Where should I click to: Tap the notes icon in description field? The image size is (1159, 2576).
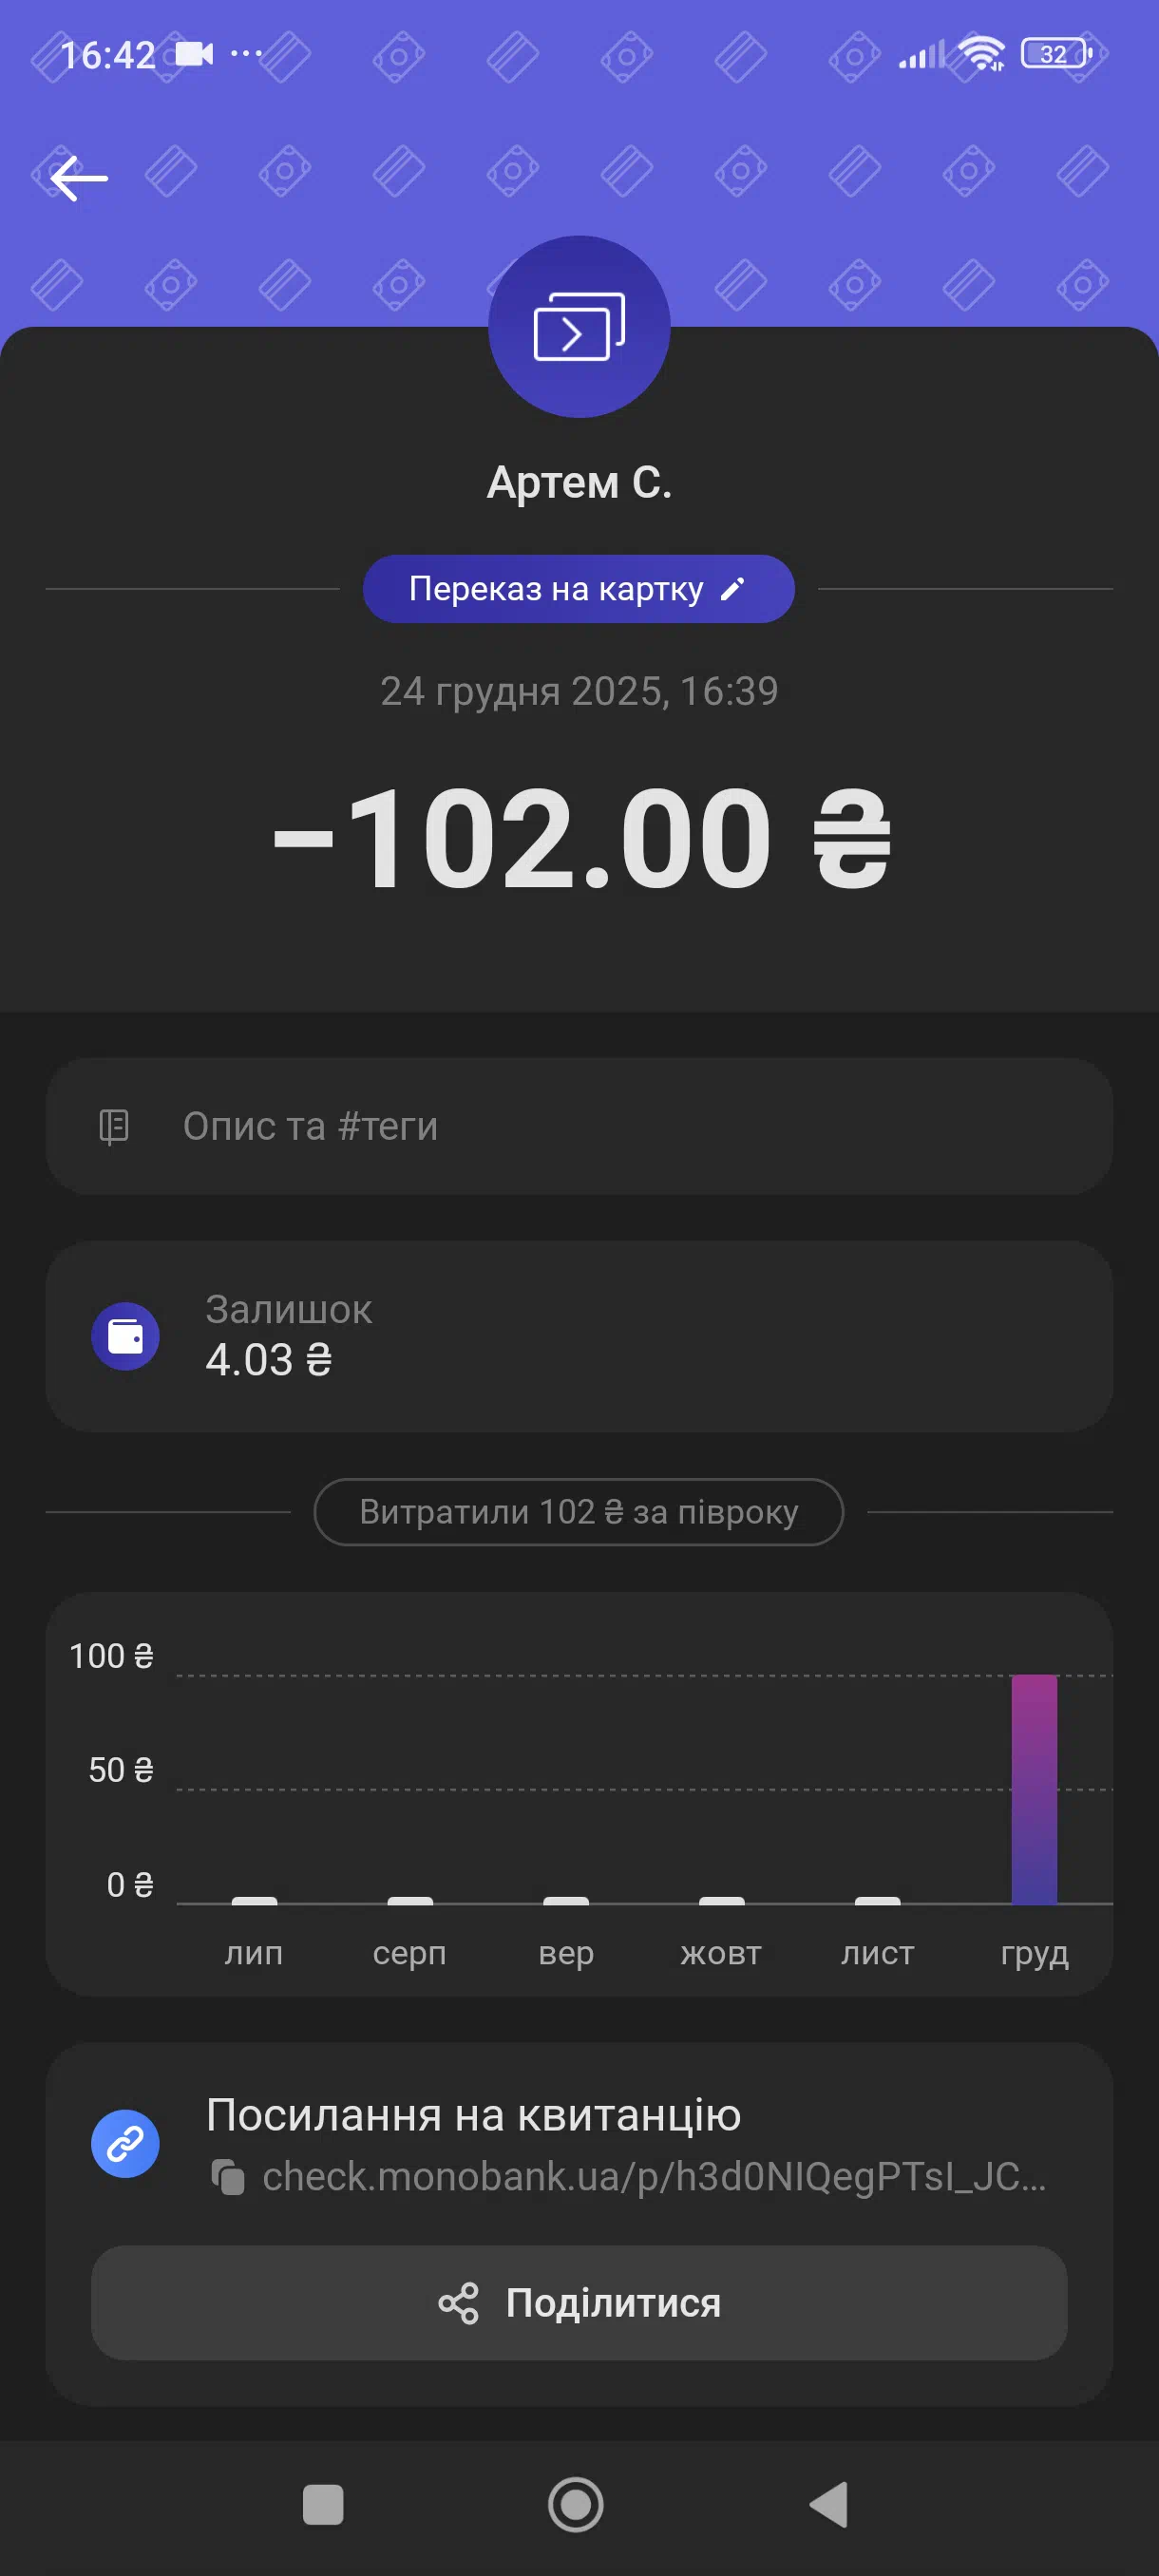tap(114, 1126)
